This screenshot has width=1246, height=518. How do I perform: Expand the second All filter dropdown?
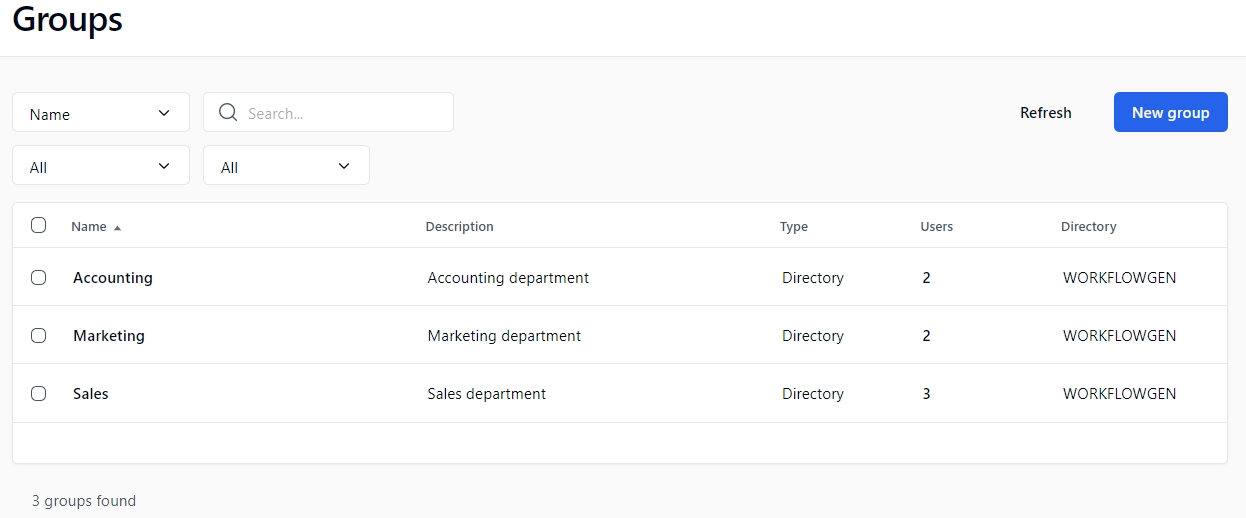coord(286,166)
